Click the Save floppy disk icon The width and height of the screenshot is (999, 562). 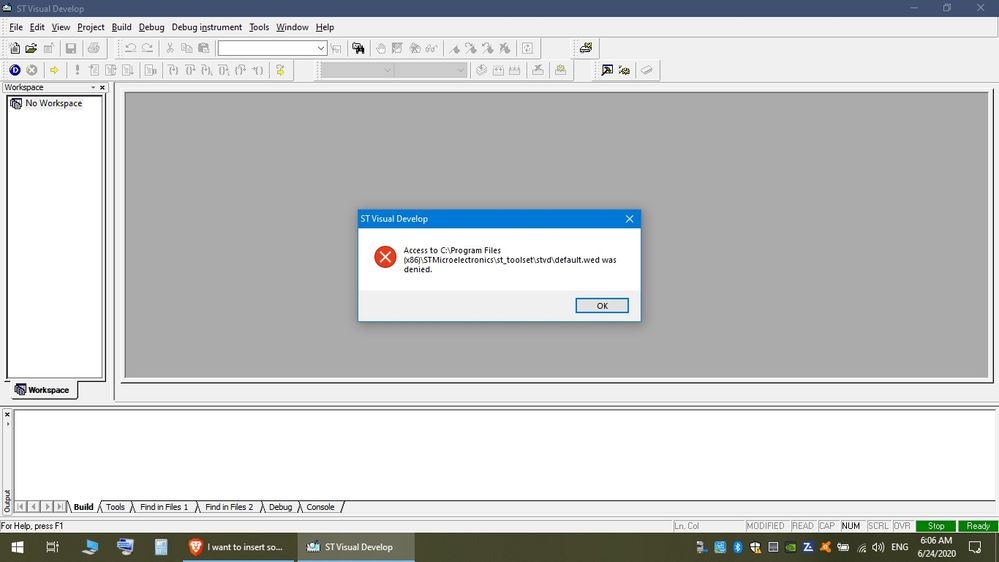tap(71, 48)
